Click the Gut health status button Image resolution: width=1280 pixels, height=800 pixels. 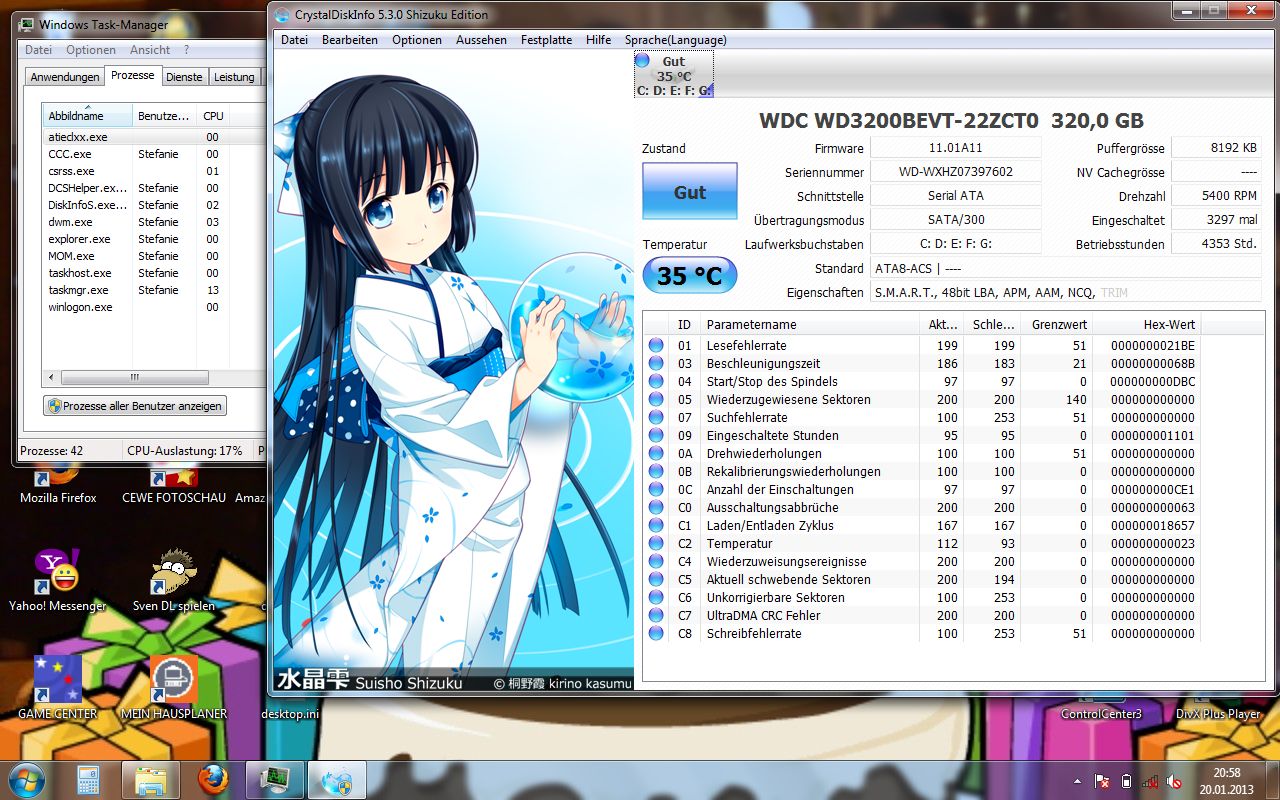click(x=690, y=191)
